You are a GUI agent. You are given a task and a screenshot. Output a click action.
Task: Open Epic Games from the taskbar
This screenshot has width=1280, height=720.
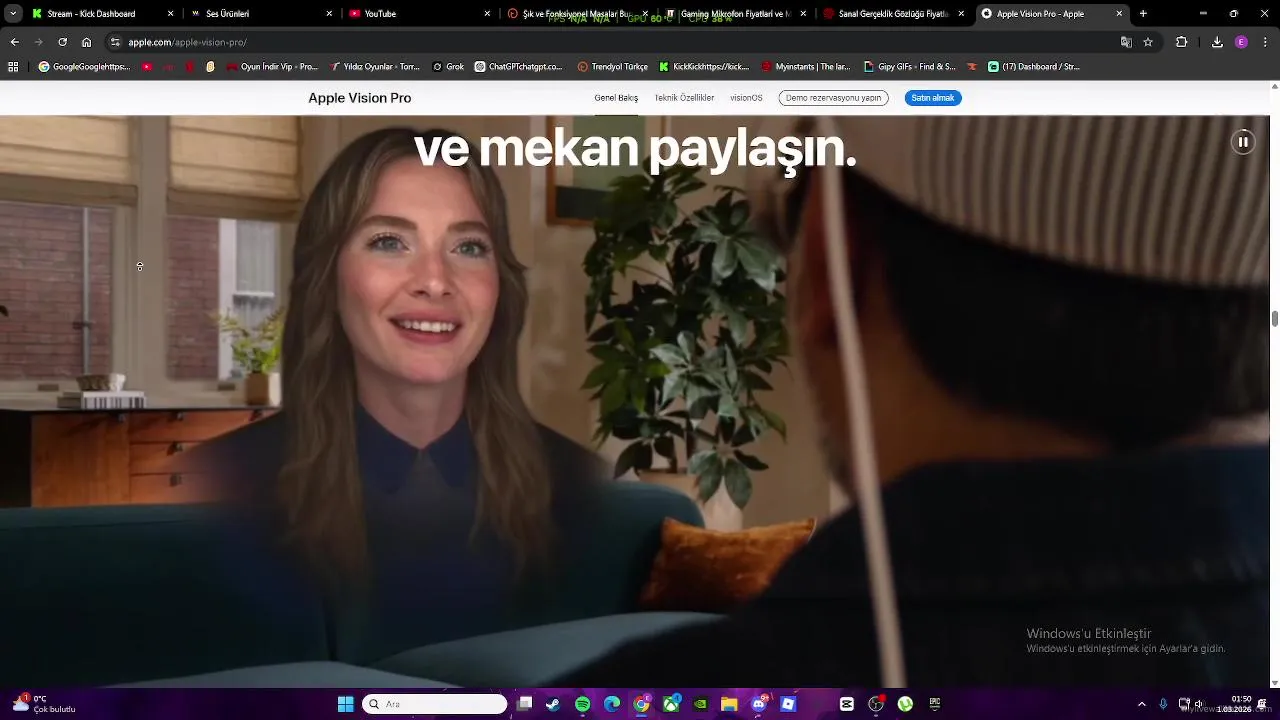(935, 704)
